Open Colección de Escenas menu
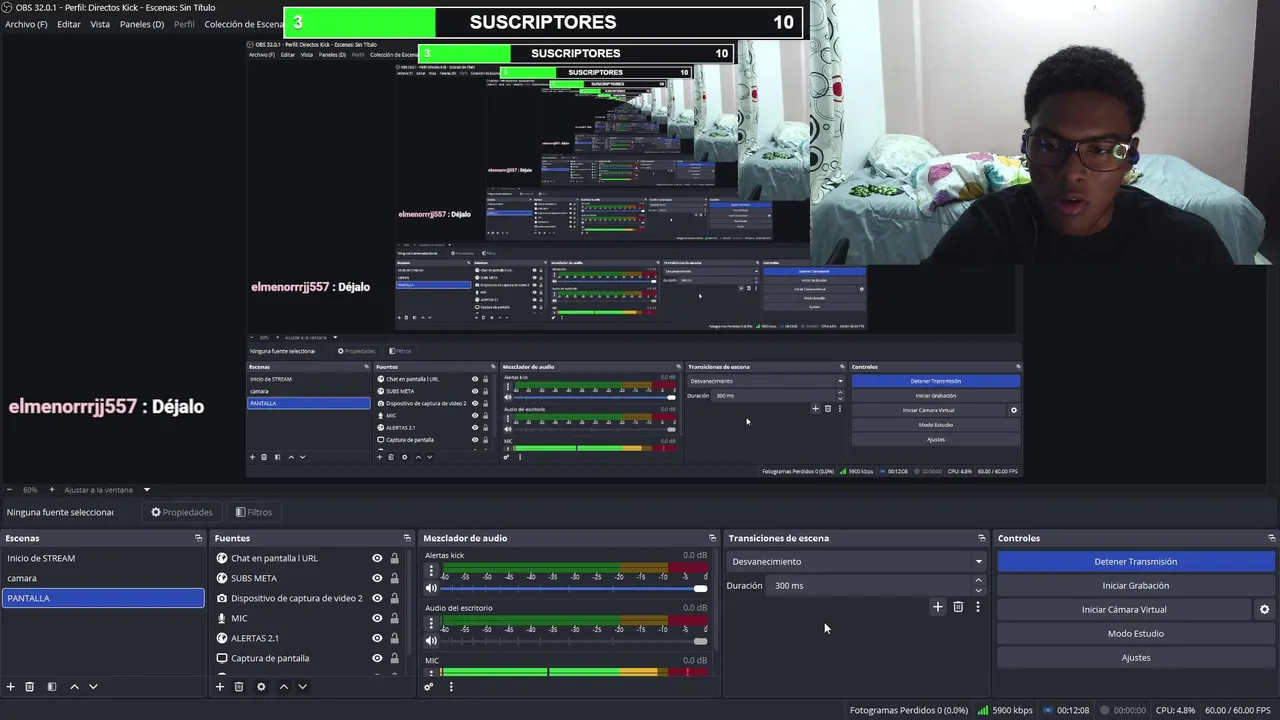 244,24
